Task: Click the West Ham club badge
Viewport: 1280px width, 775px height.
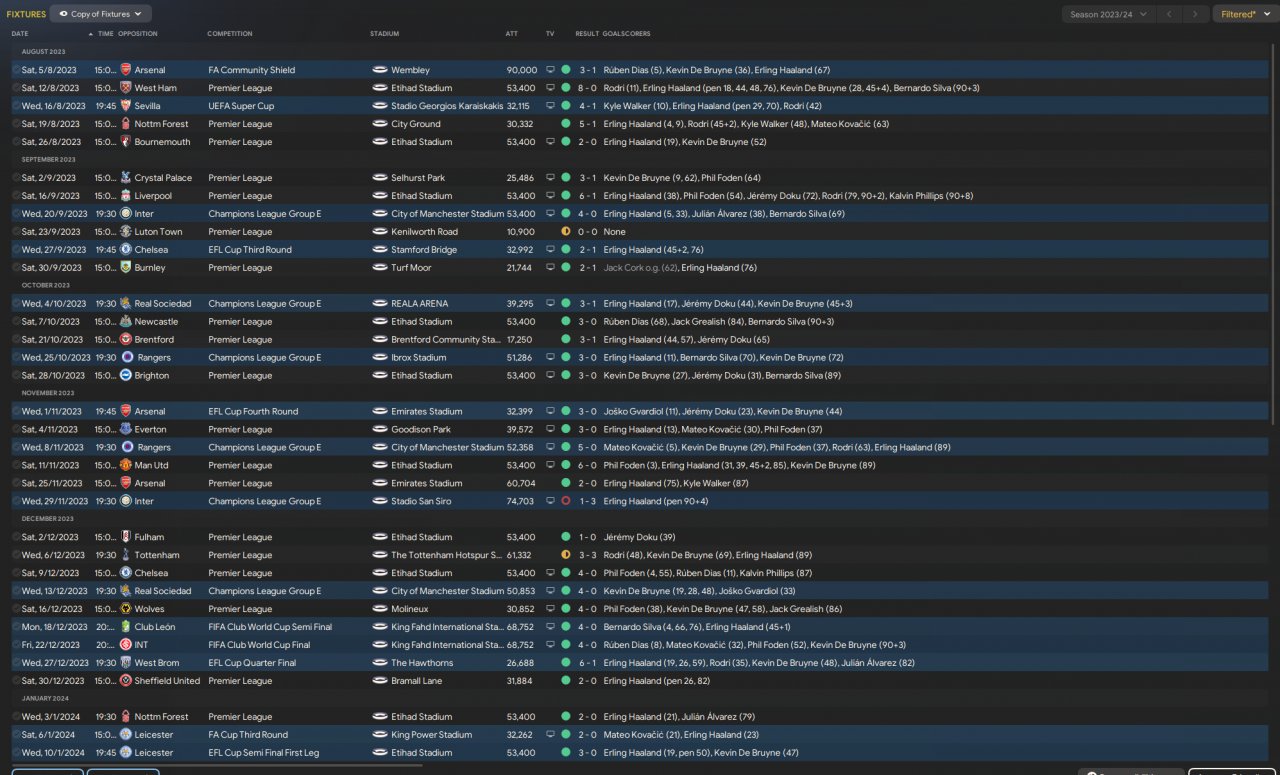Action: click(x=125, y=88)
